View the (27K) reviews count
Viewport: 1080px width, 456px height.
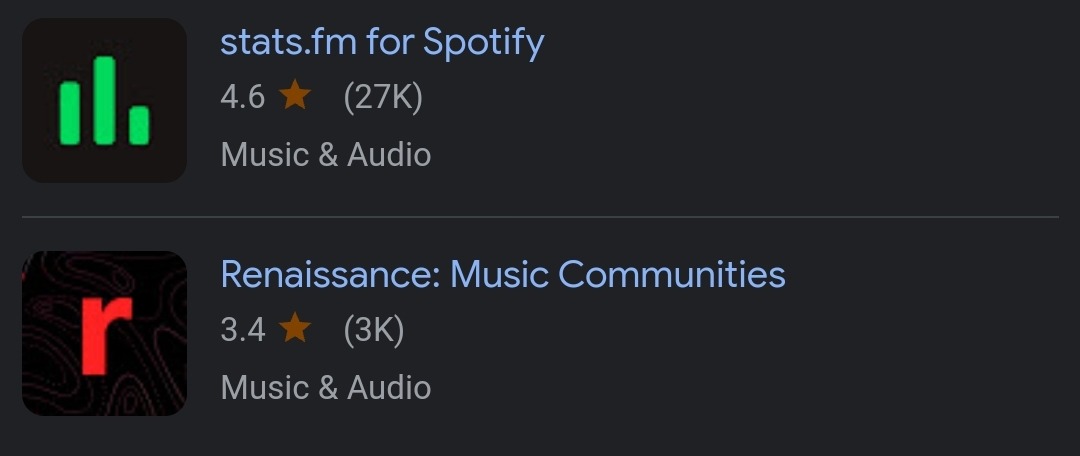coord(383,97)
